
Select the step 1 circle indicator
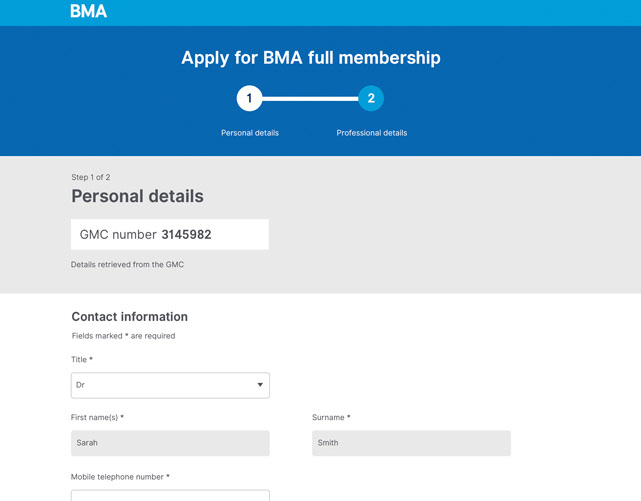click(x=249, y=98)
